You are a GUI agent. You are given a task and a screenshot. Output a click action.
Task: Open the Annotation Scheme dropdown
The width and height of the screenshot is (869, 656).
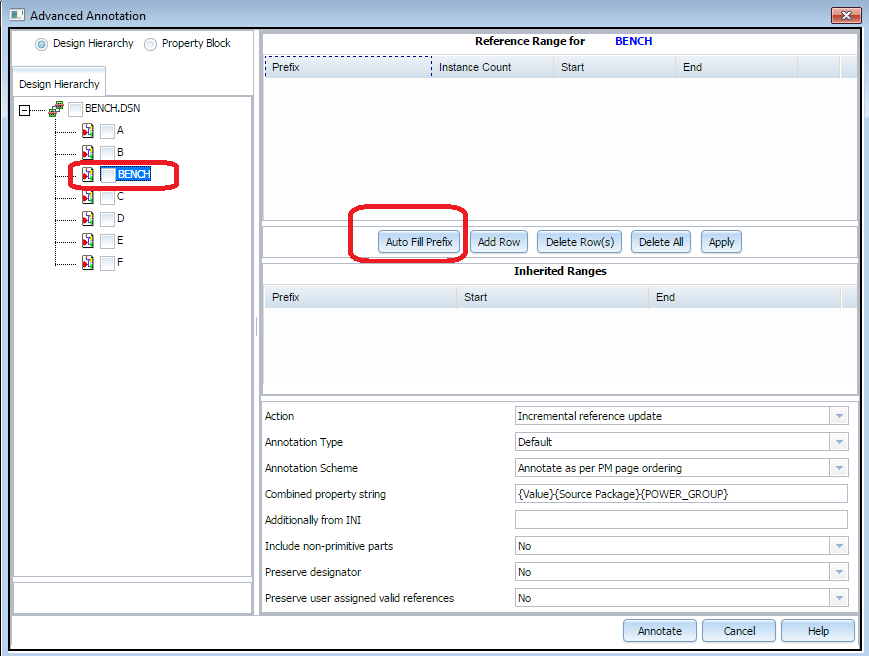pos(839,468)
